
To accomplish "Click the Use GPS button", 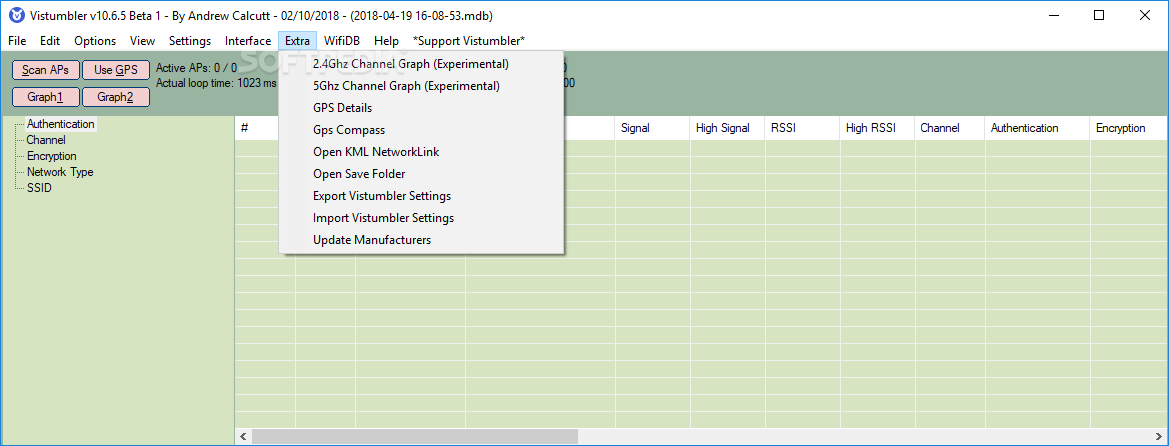I will tap(116, 70).
